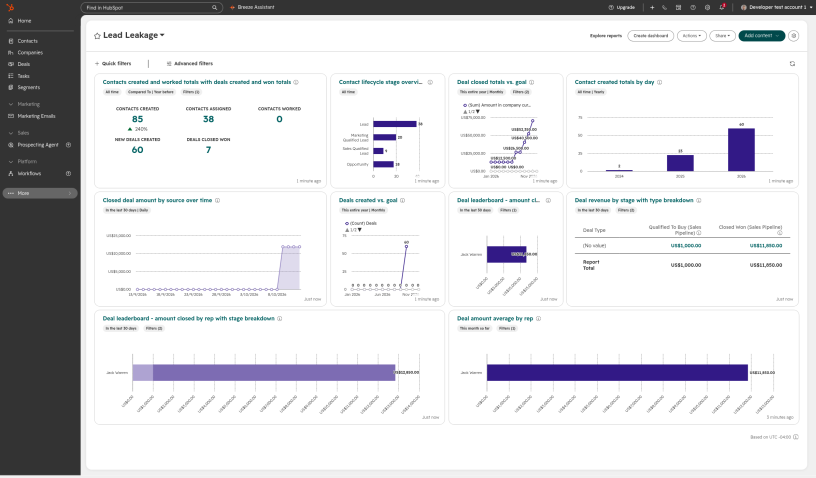Click the Create dashboard button
The height and width of the screenshot is (478, 816).
click(x=651, y=36)
